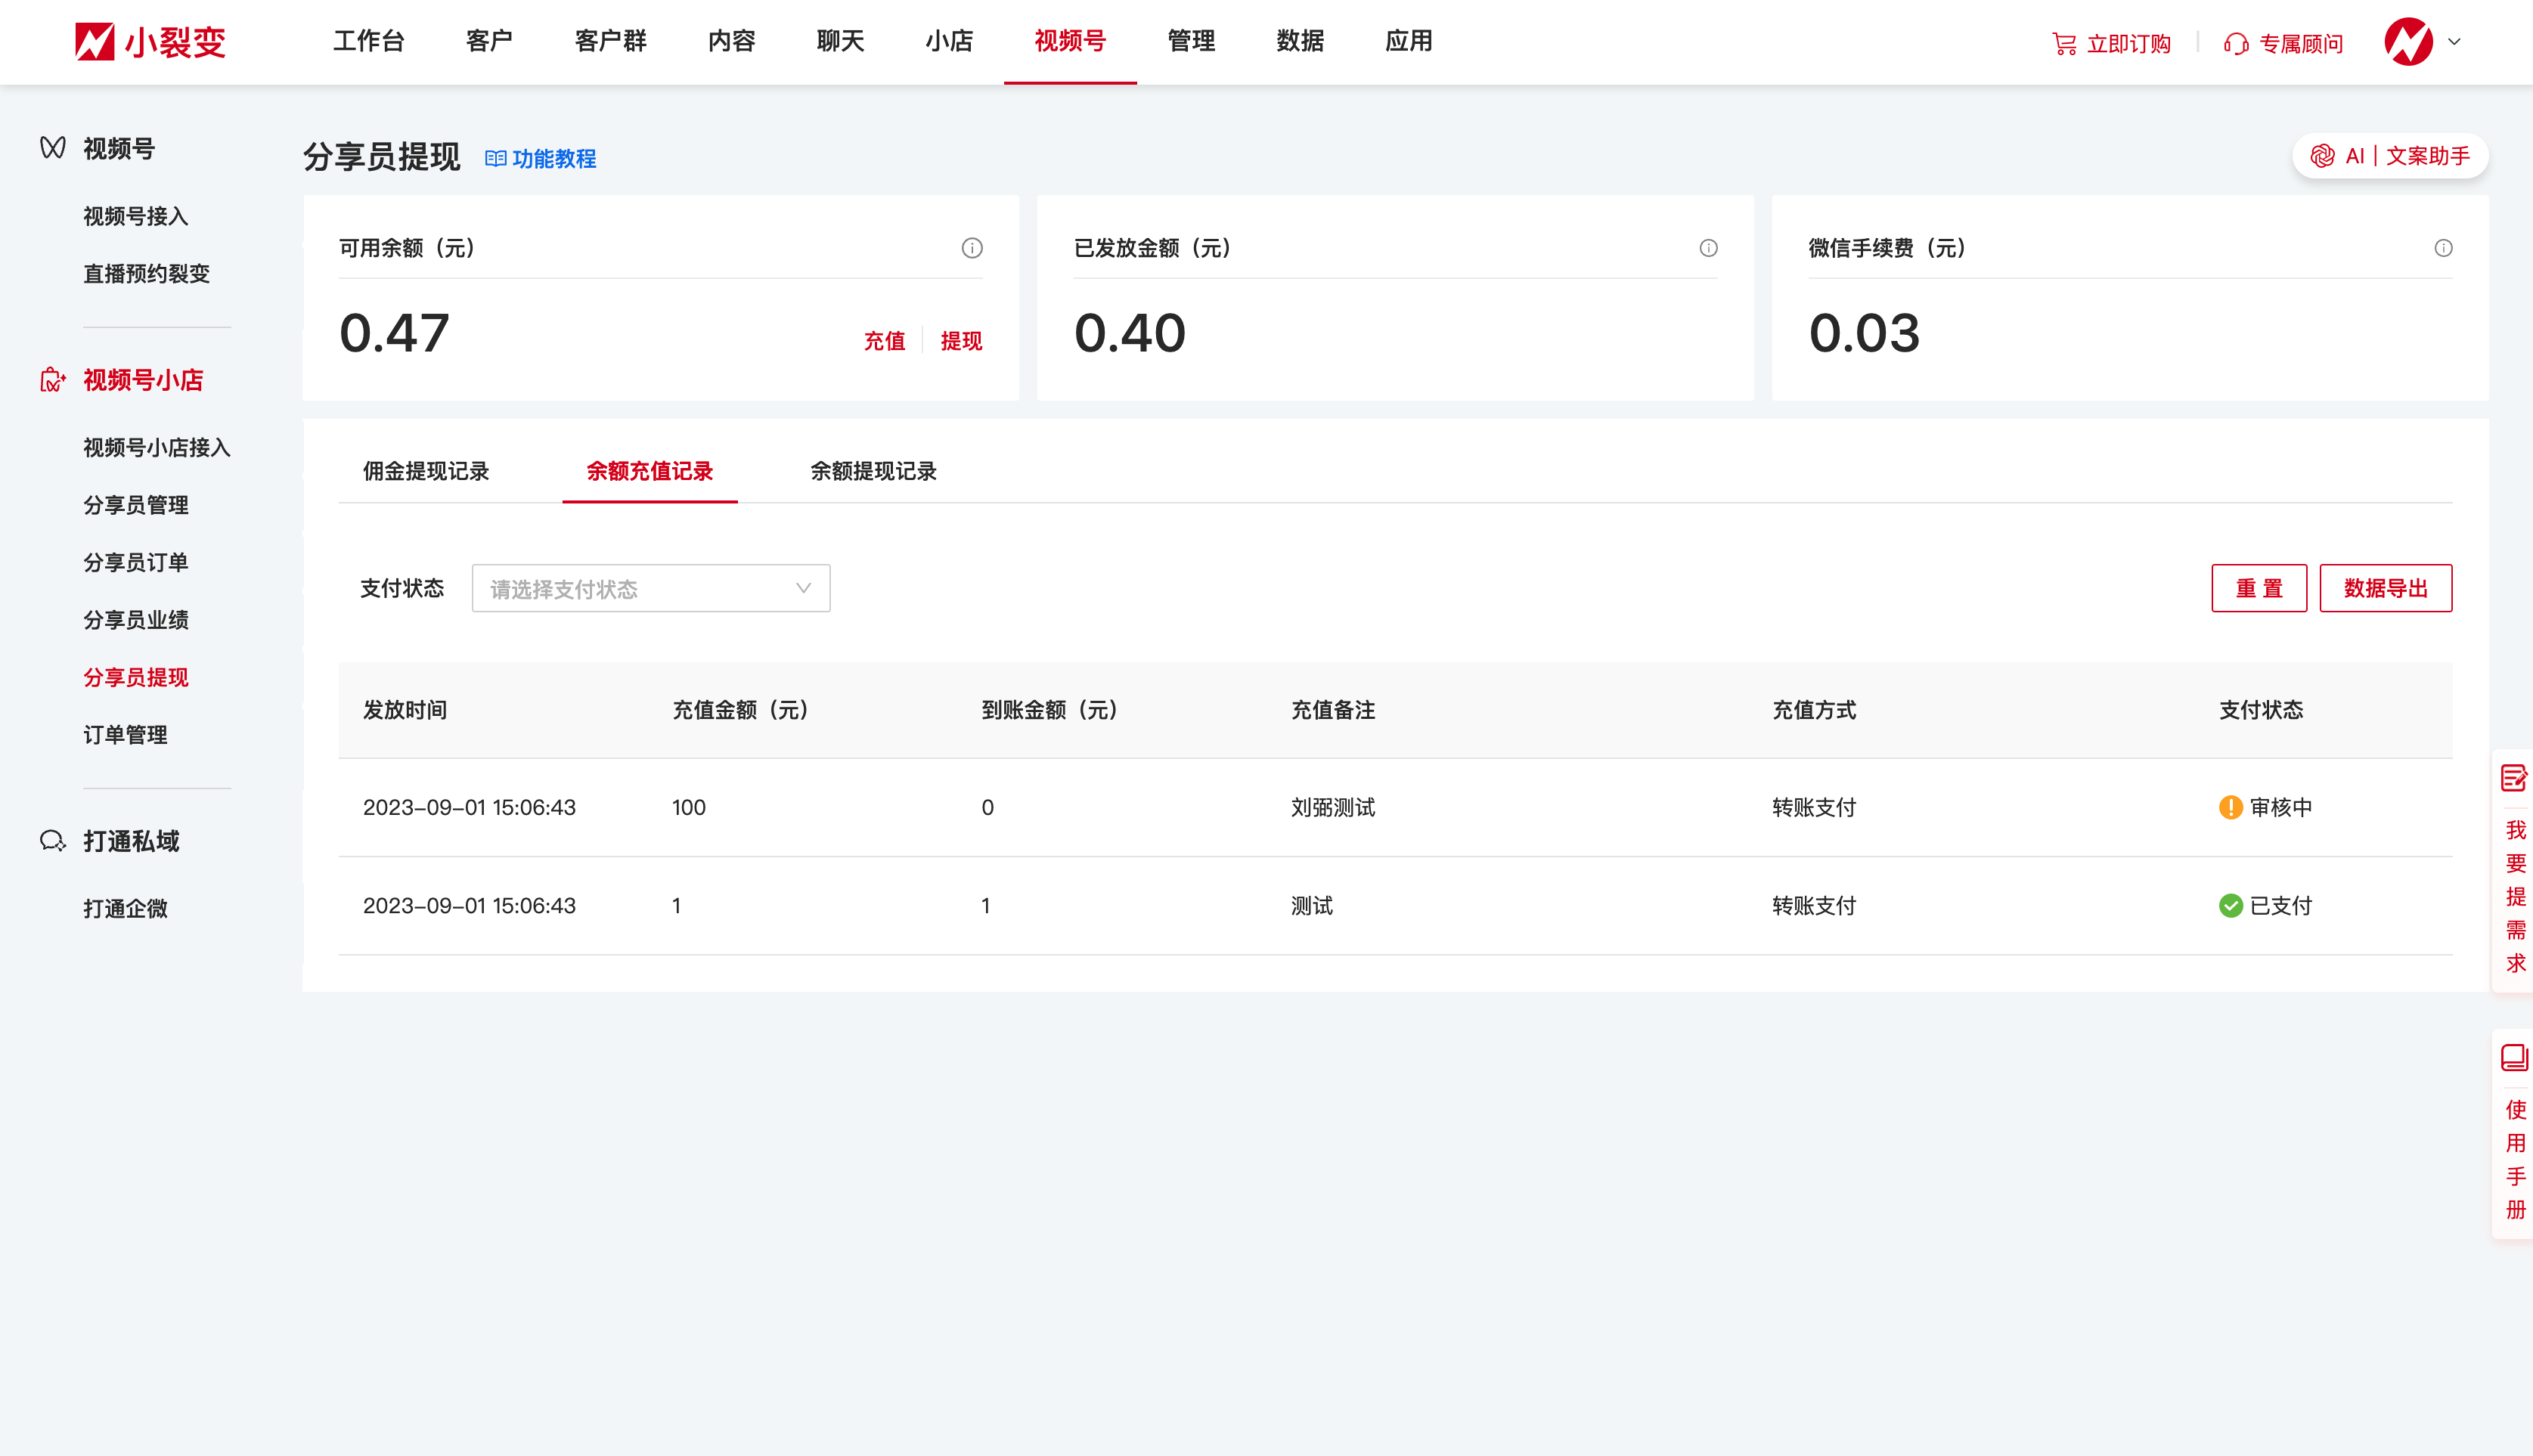The image size is (2533, 1456).
Task: Open 打通企微 in sidebar
Action: tap(125, 909)
